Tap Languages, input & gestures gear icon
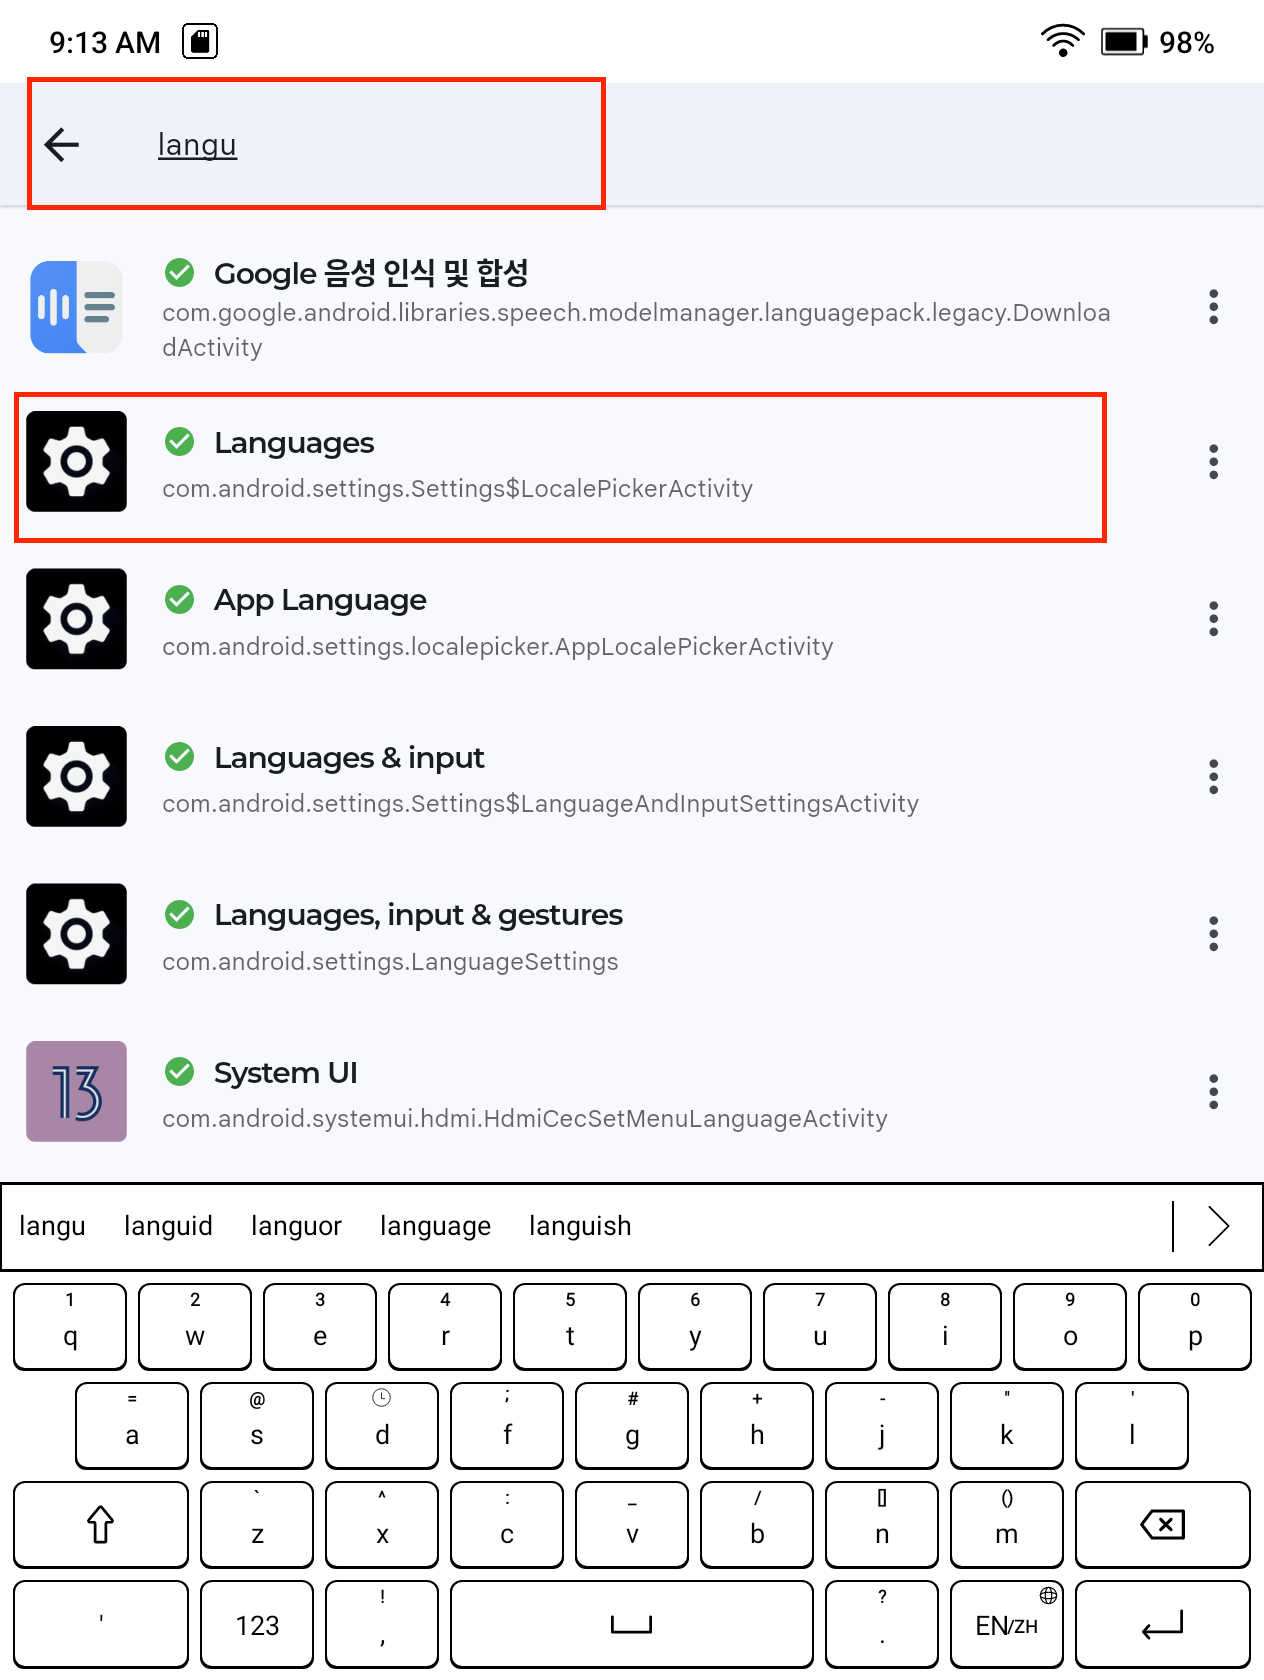 76,934
